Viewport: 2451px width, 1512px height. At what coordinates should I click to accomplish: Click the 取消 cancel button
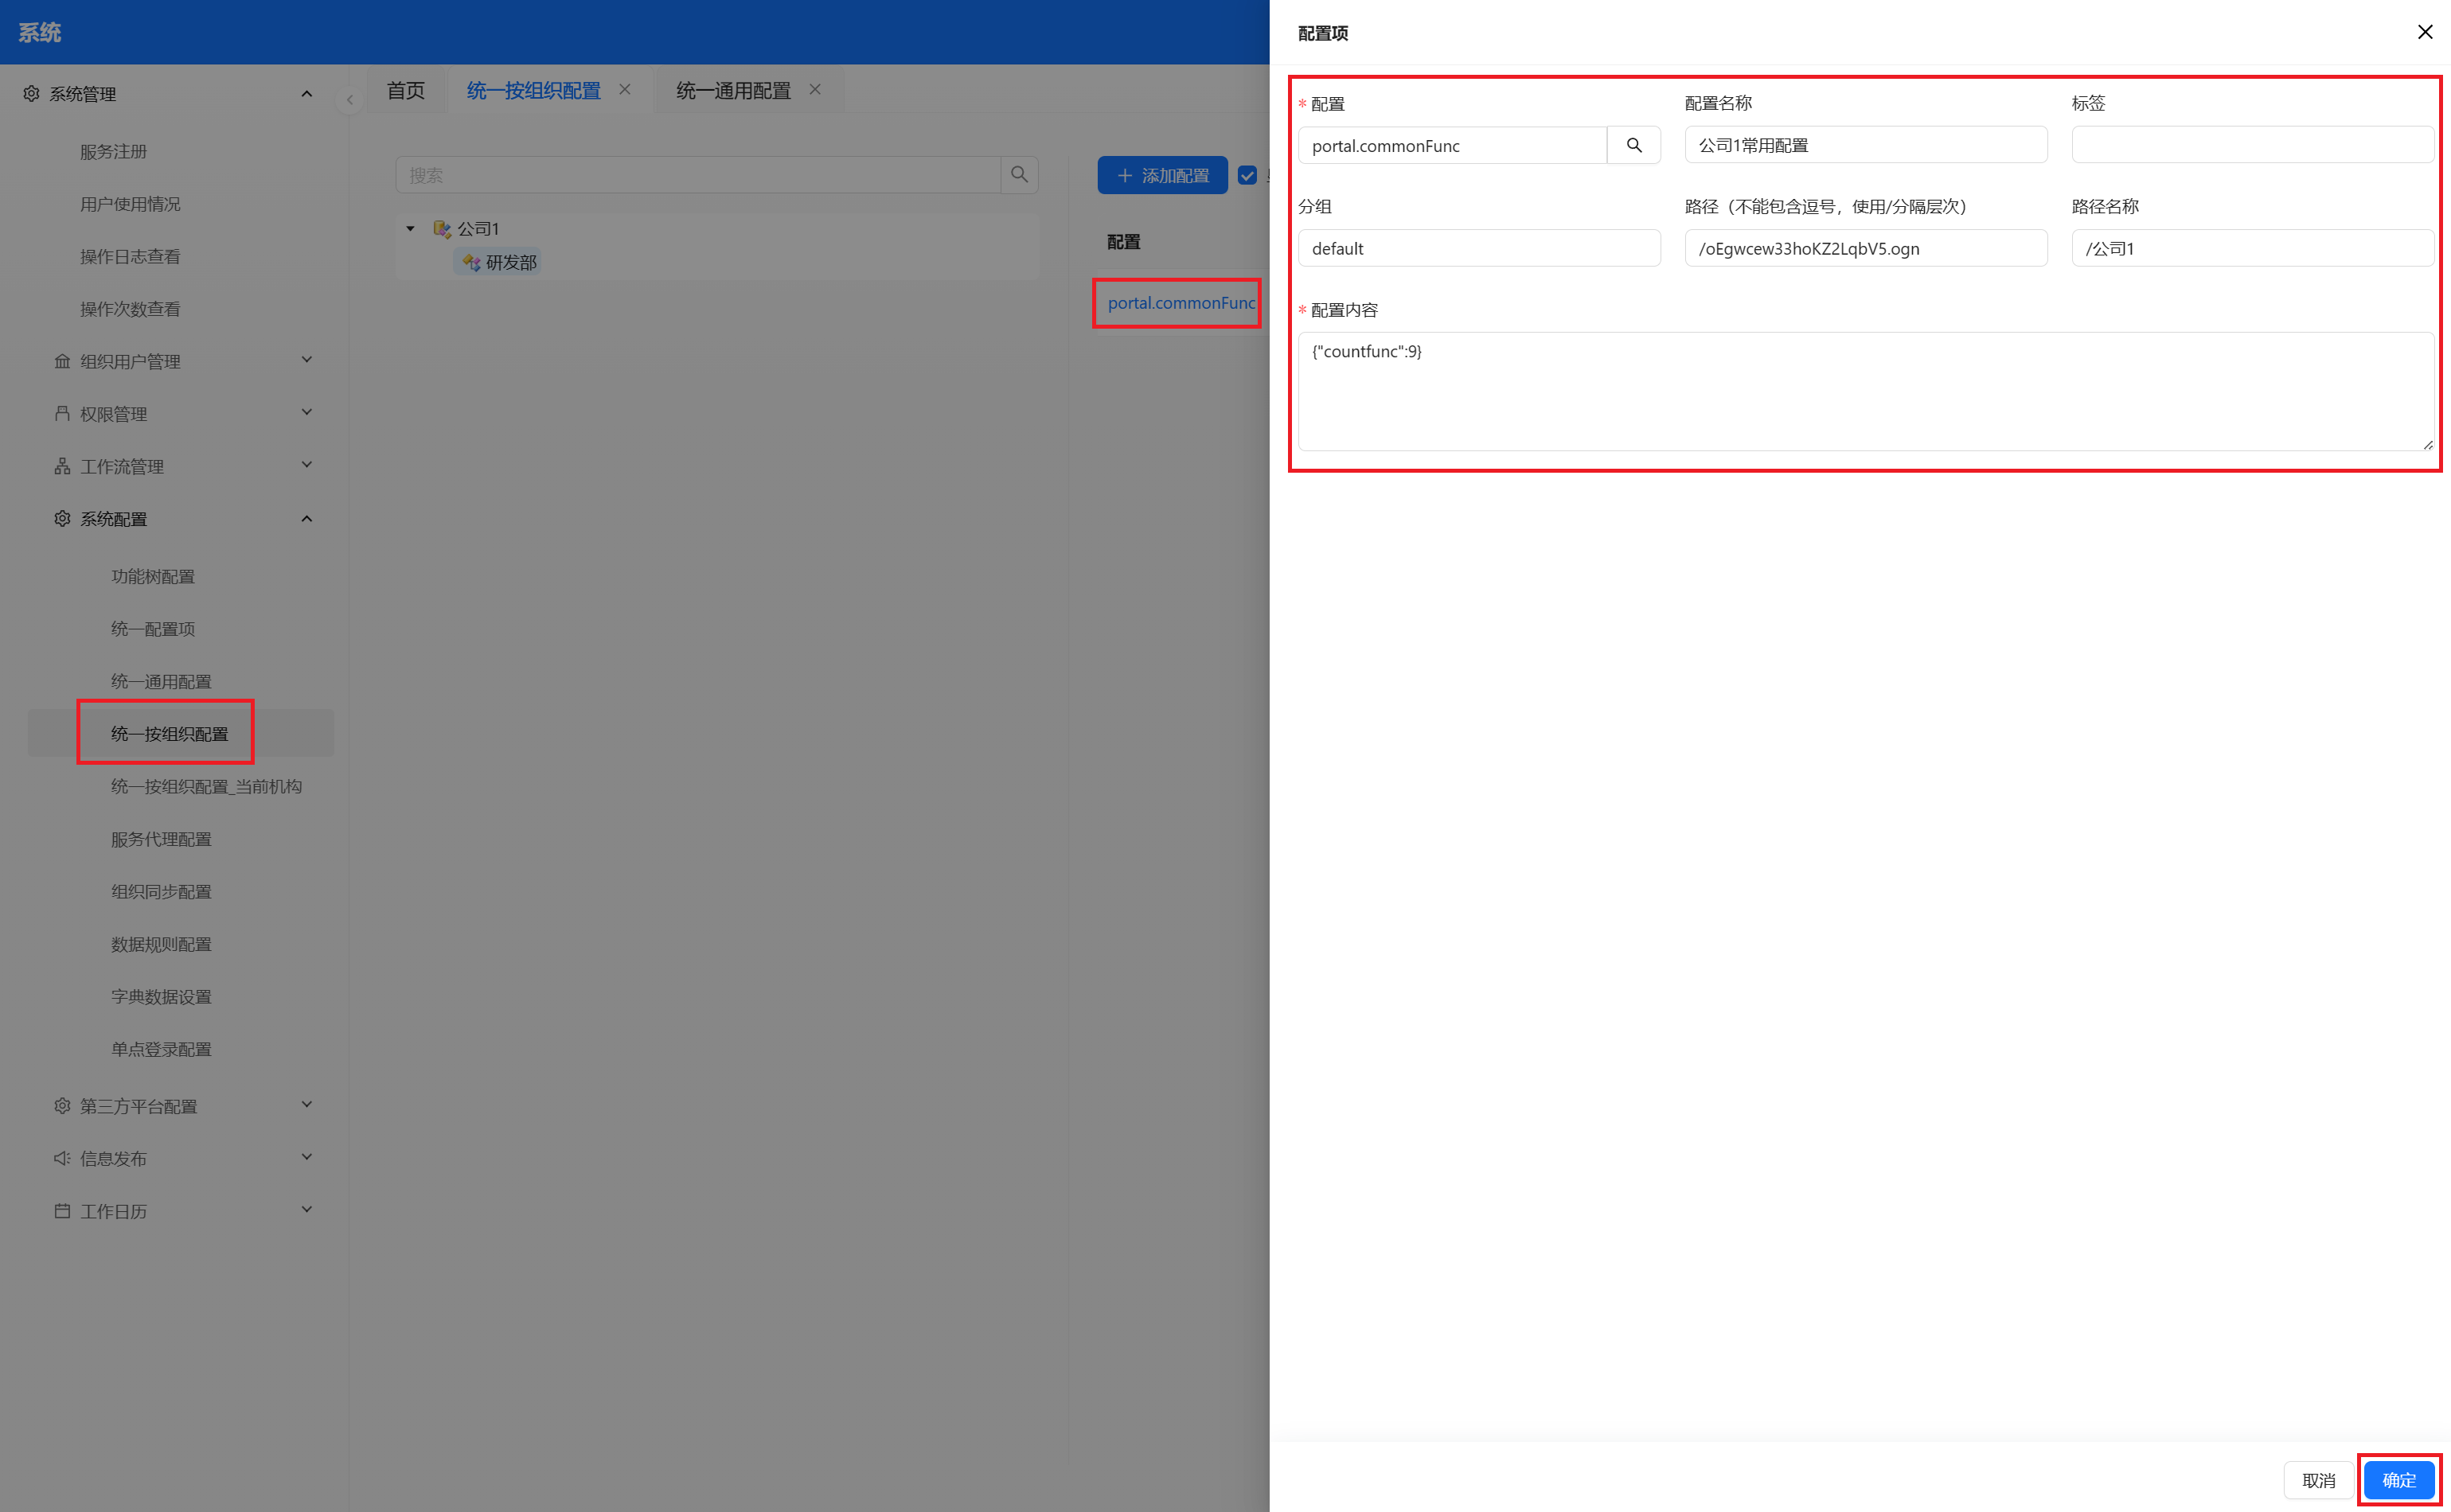2318,1479
